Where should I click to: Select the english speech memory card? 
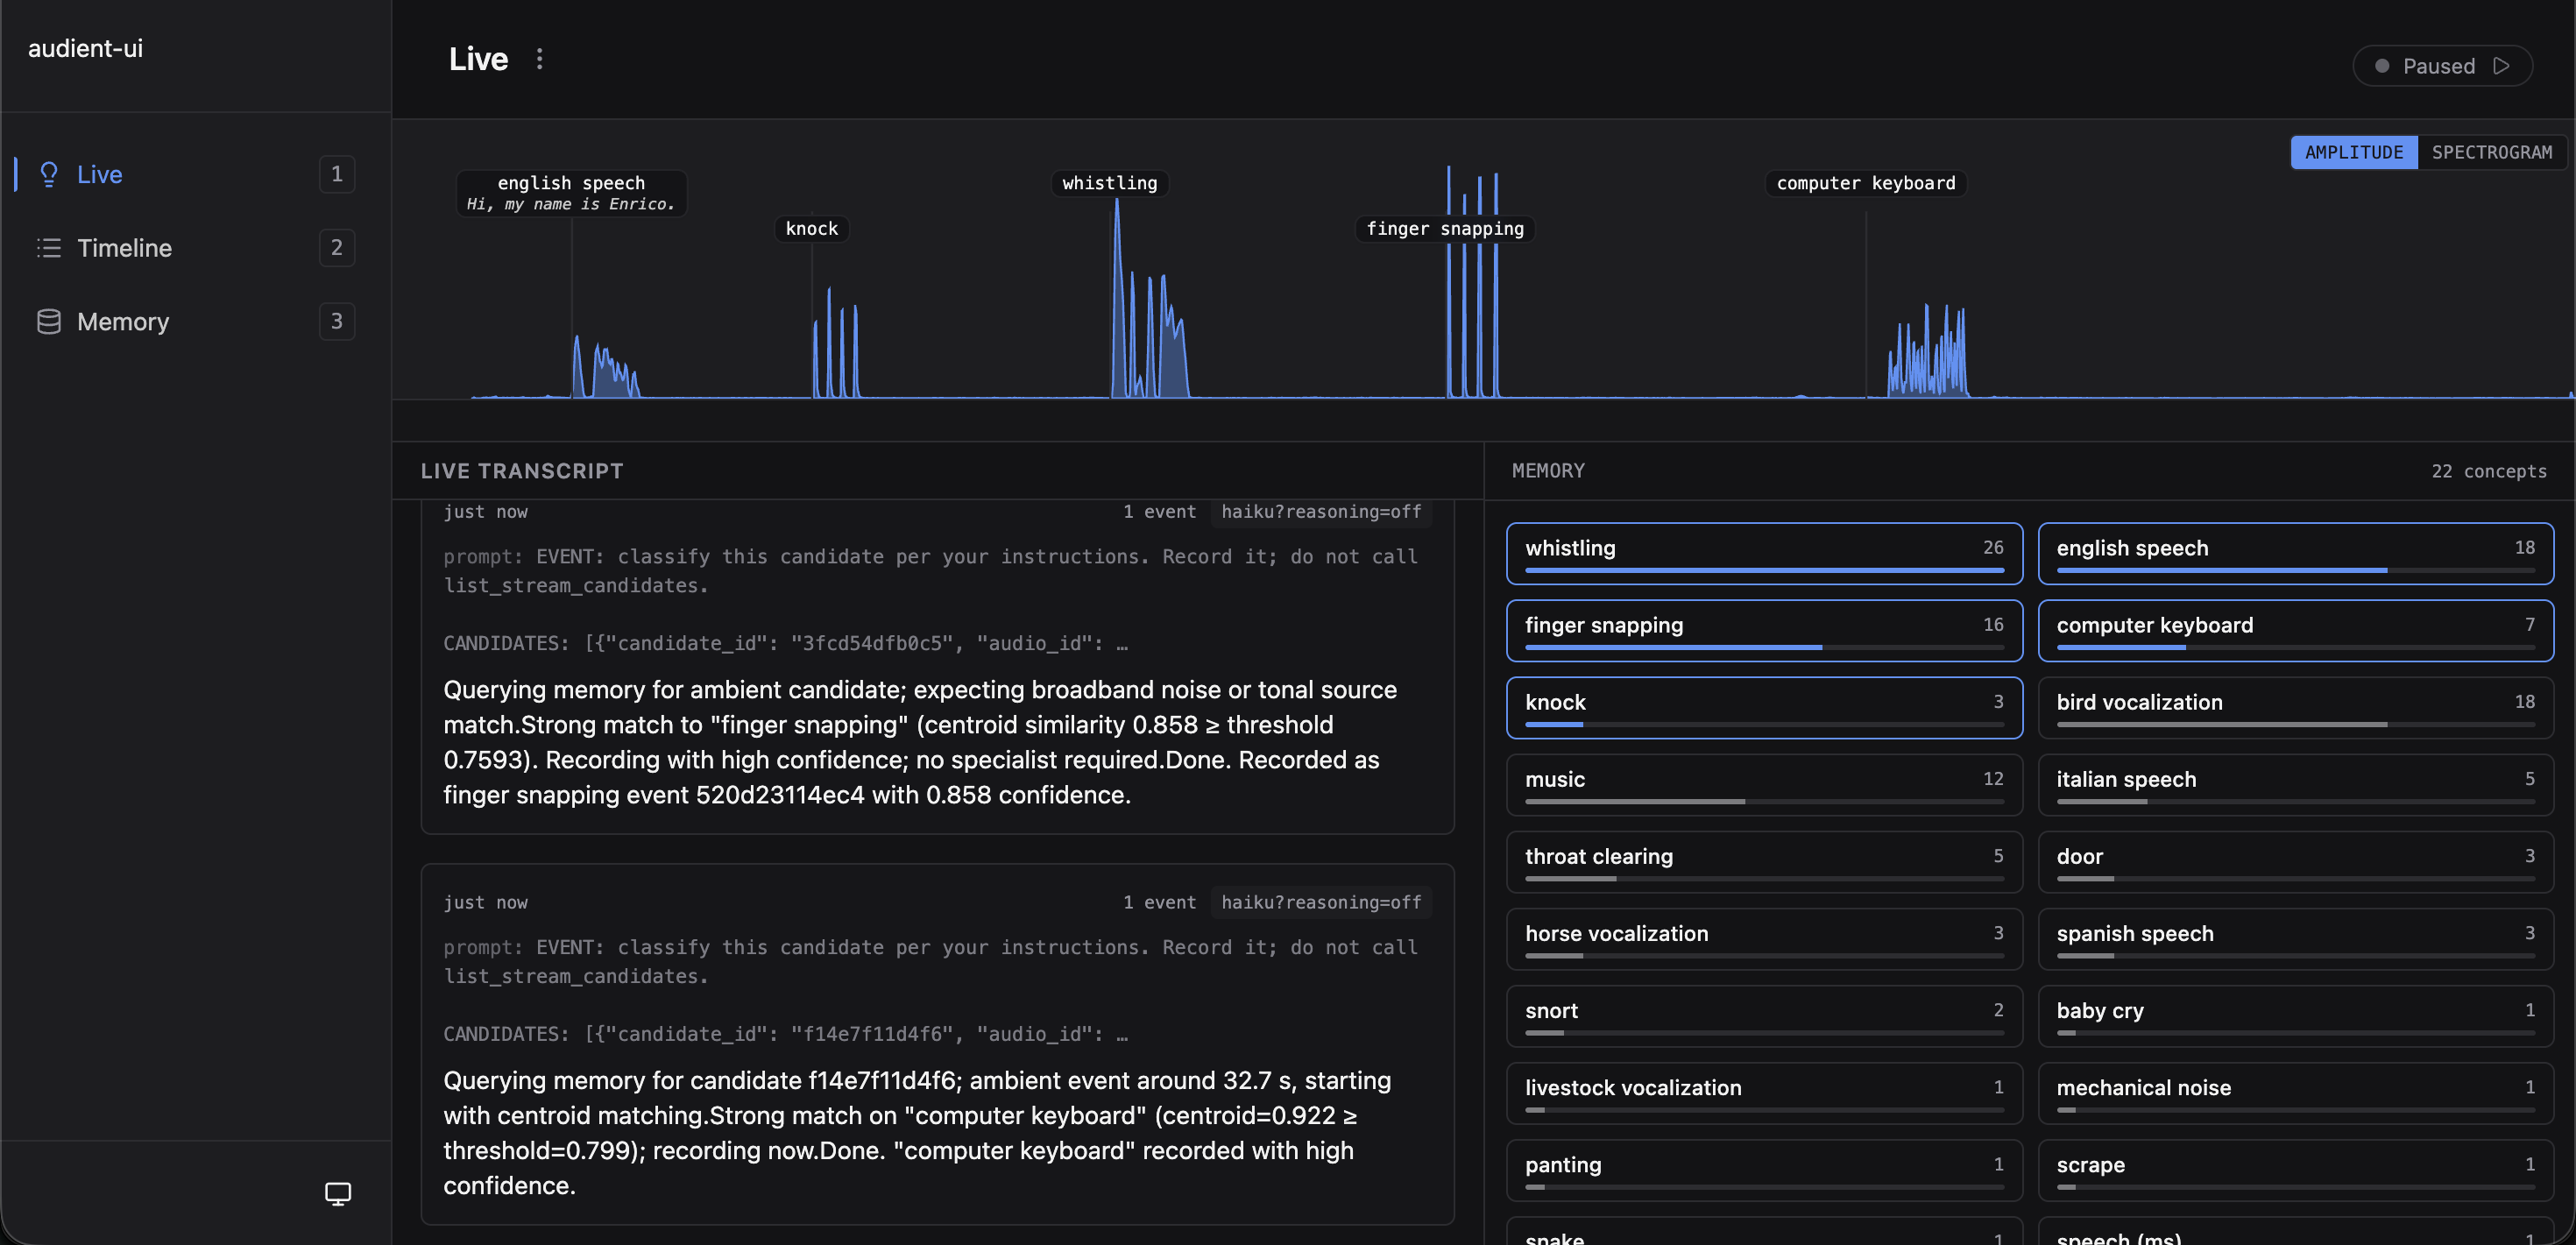[x=2295, y=553]
